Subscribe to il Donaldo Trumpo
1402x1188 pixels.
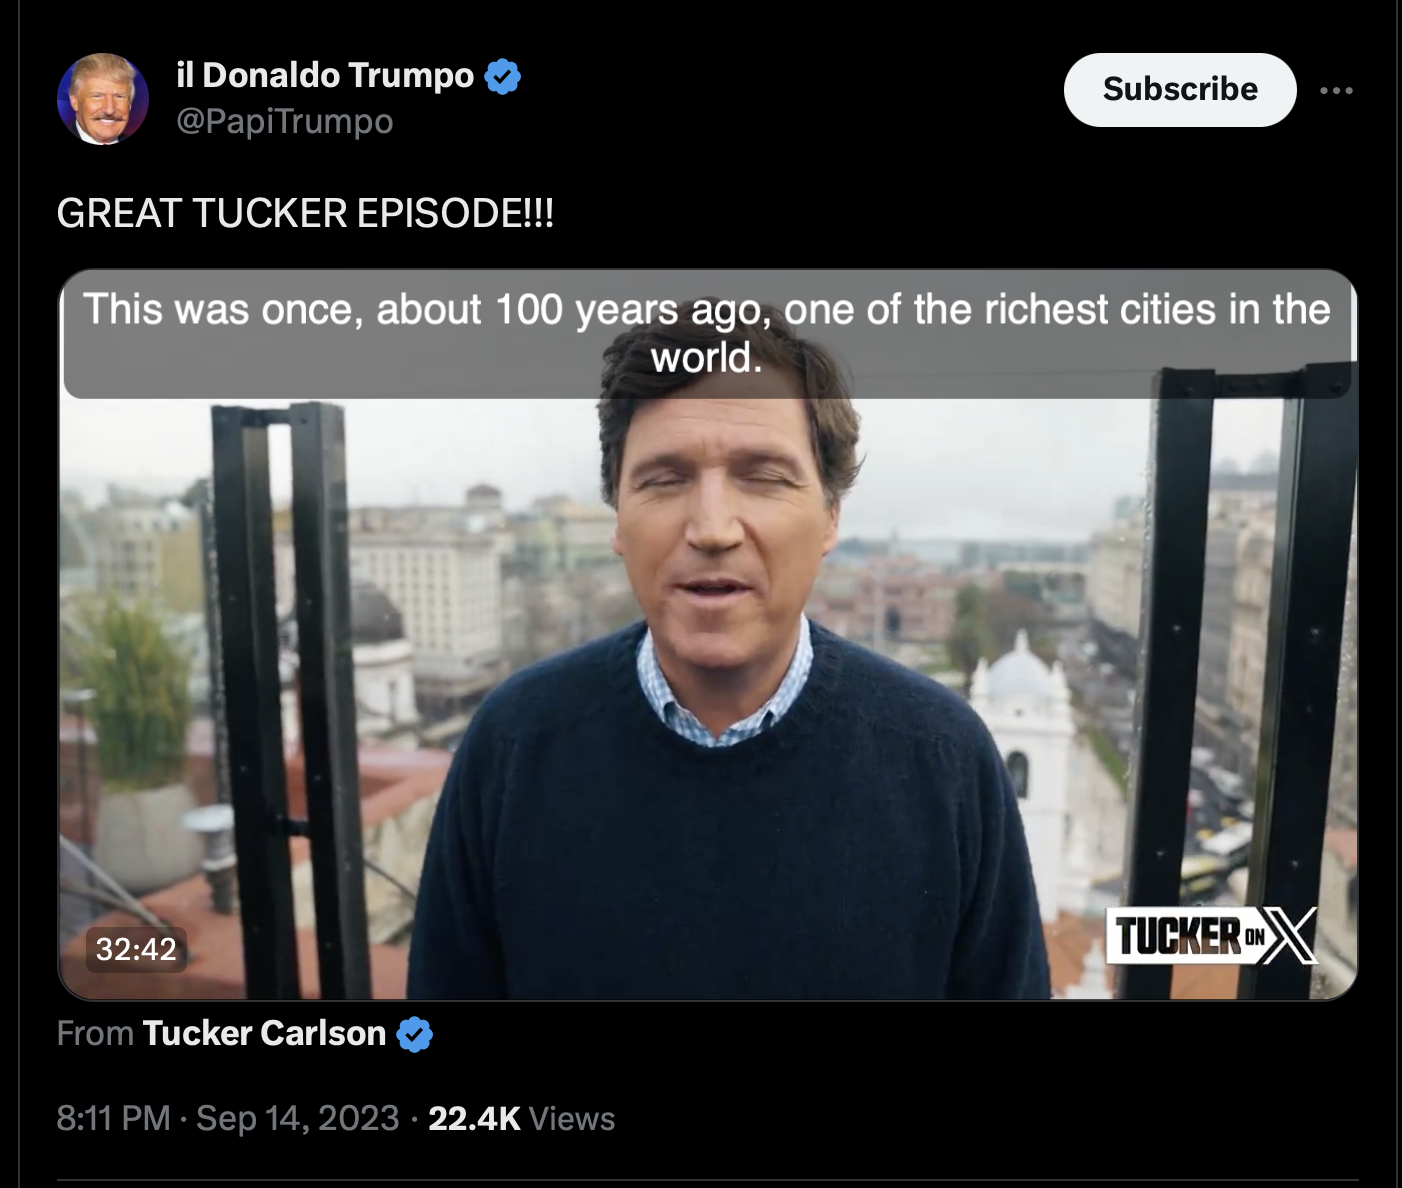pos(1180,90)
